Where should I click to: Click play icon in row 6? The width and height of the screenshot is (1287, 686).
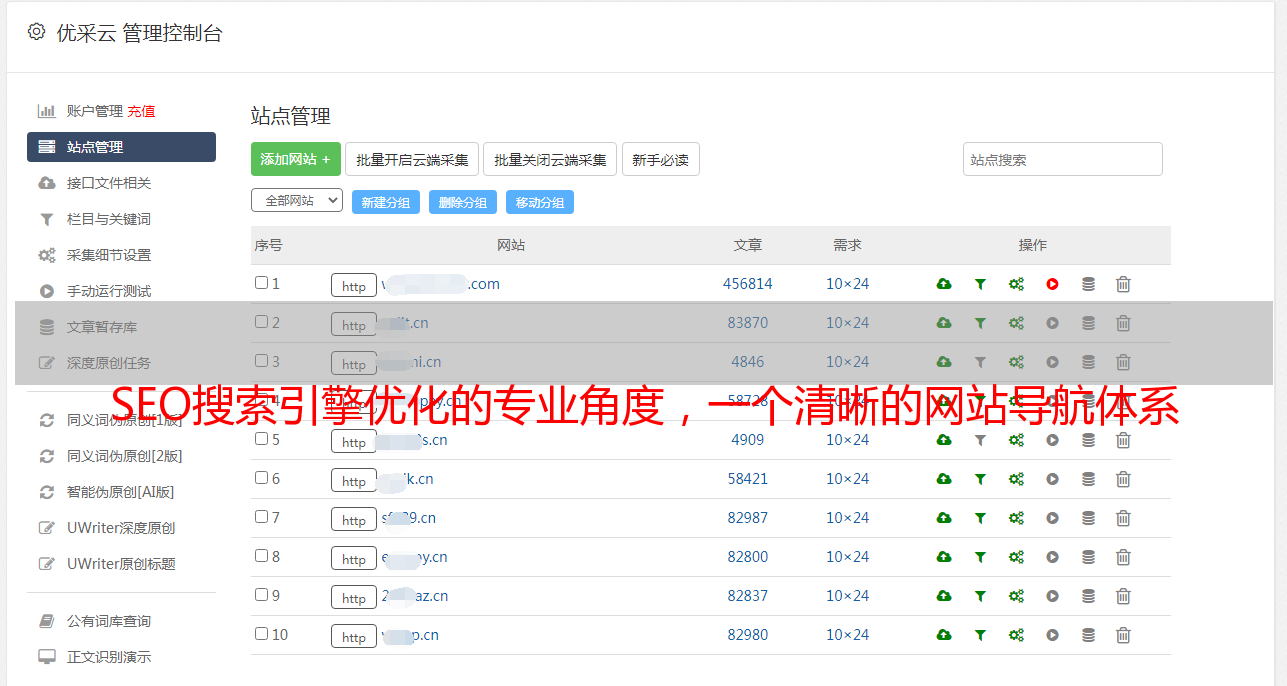(x=1052, y=479)
